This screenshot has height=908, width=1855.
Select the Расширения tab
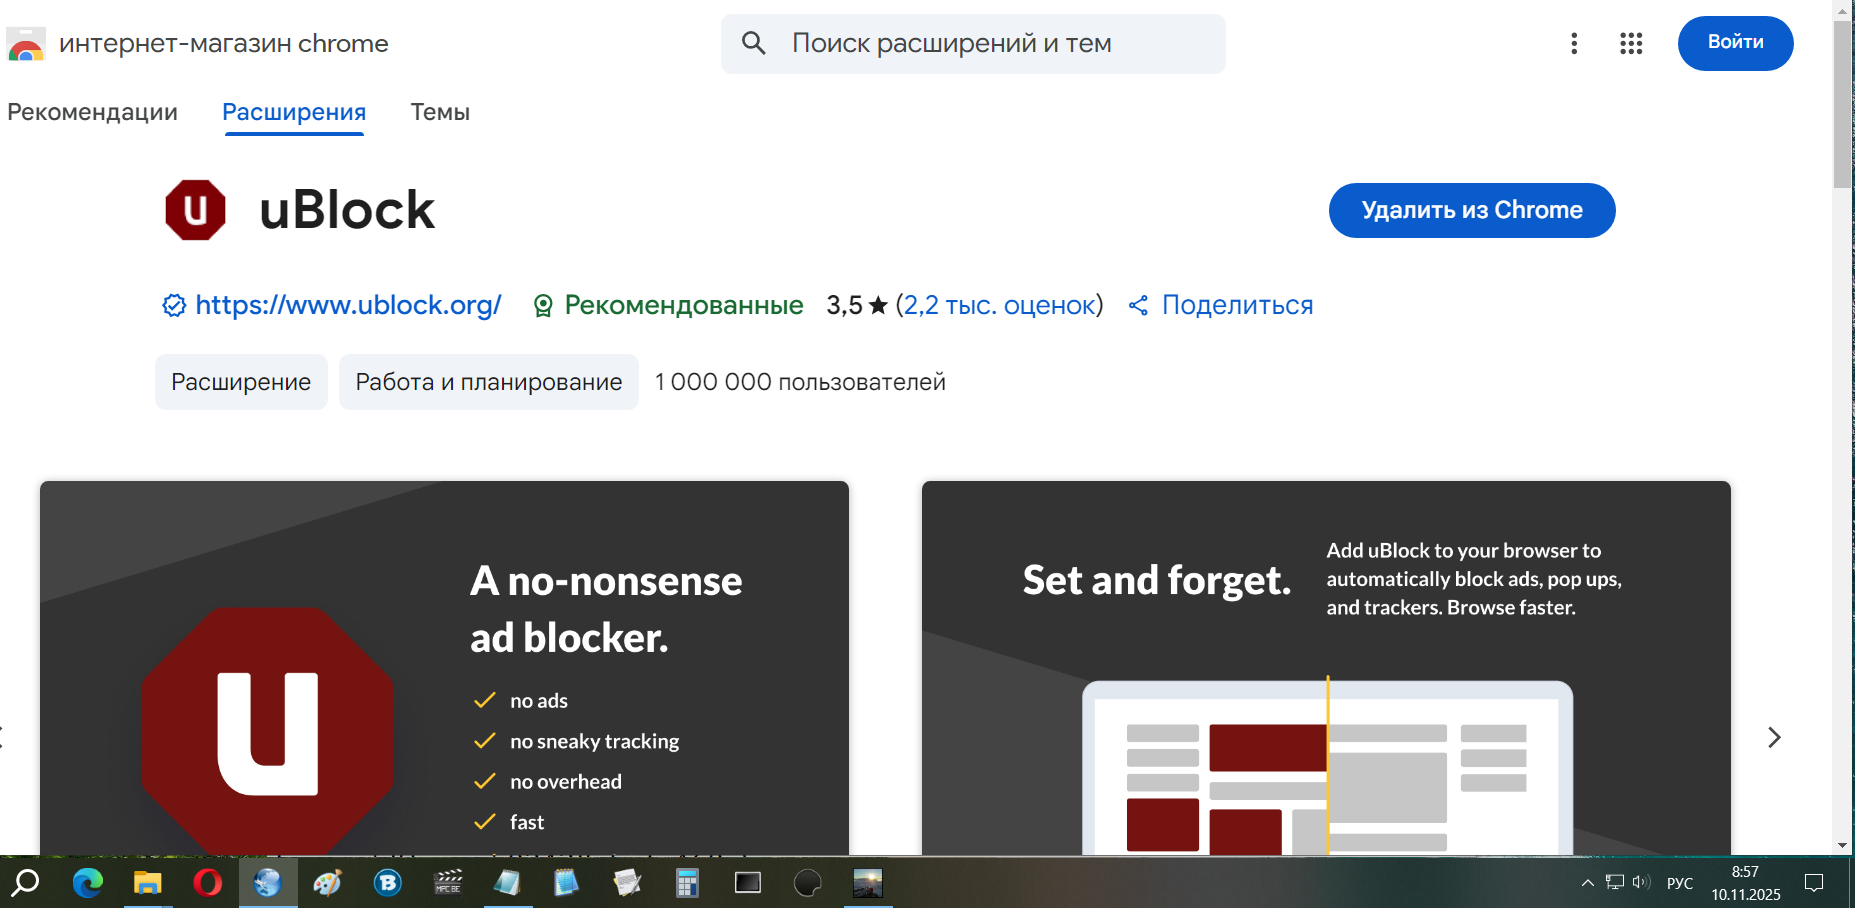(294, 112)
